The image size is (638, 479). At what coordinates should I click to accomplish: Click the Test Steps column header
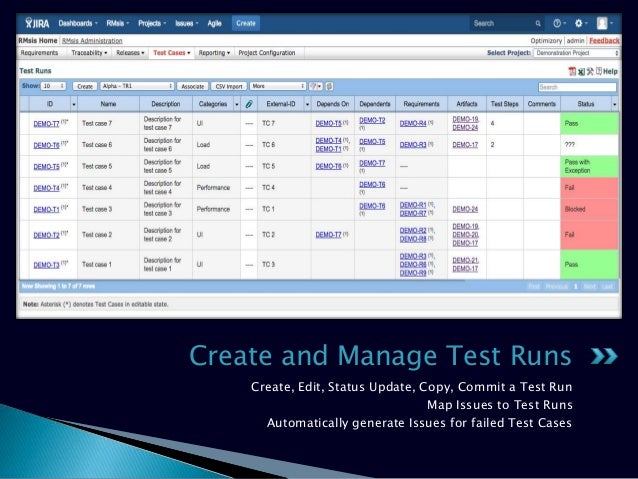tap(505, 104)
